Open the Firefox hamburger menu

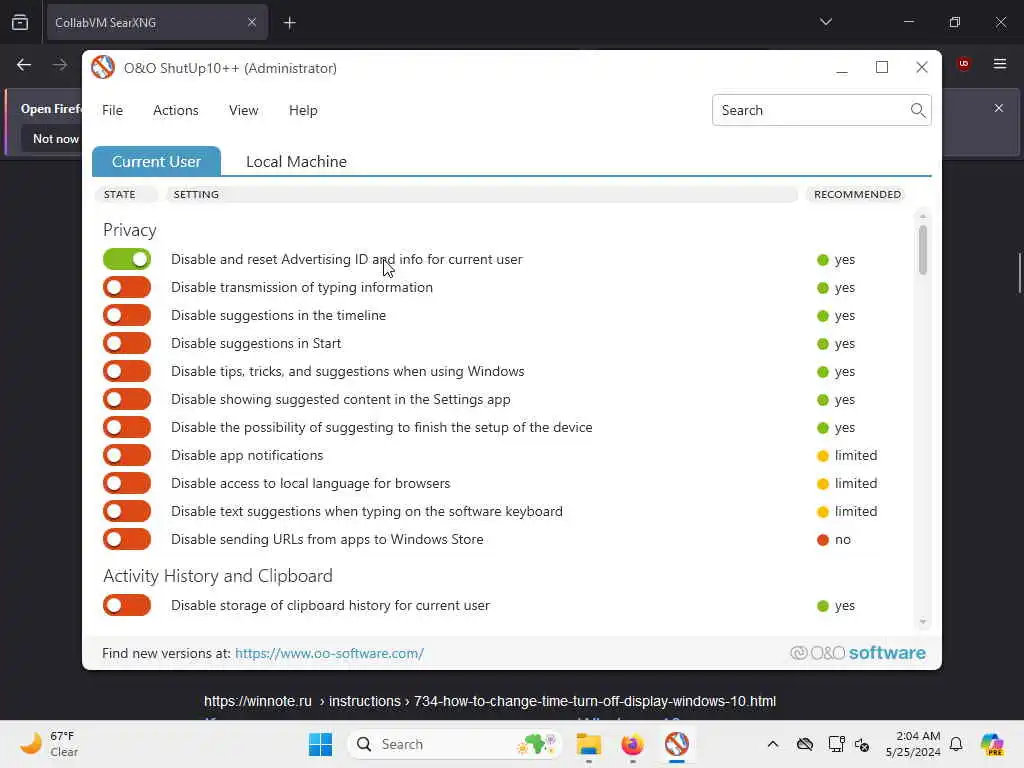click(x=1000, y=64)
